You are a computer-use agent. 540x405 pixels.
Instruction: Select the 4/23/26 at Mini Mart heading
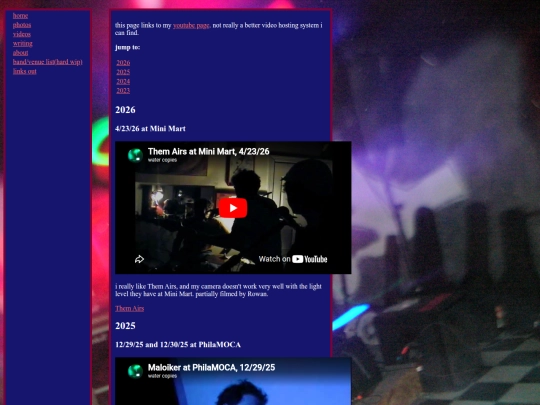[x=150, y=129]
